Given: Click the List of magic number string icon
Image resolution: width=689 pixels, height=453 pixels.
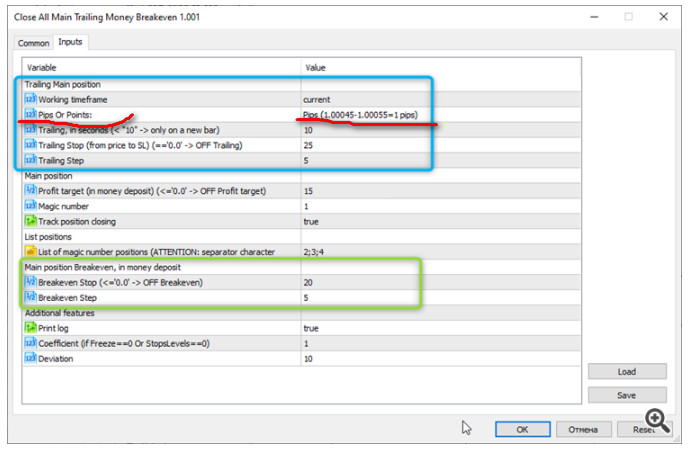Looking at the screenshot, I should click(30, 251).
